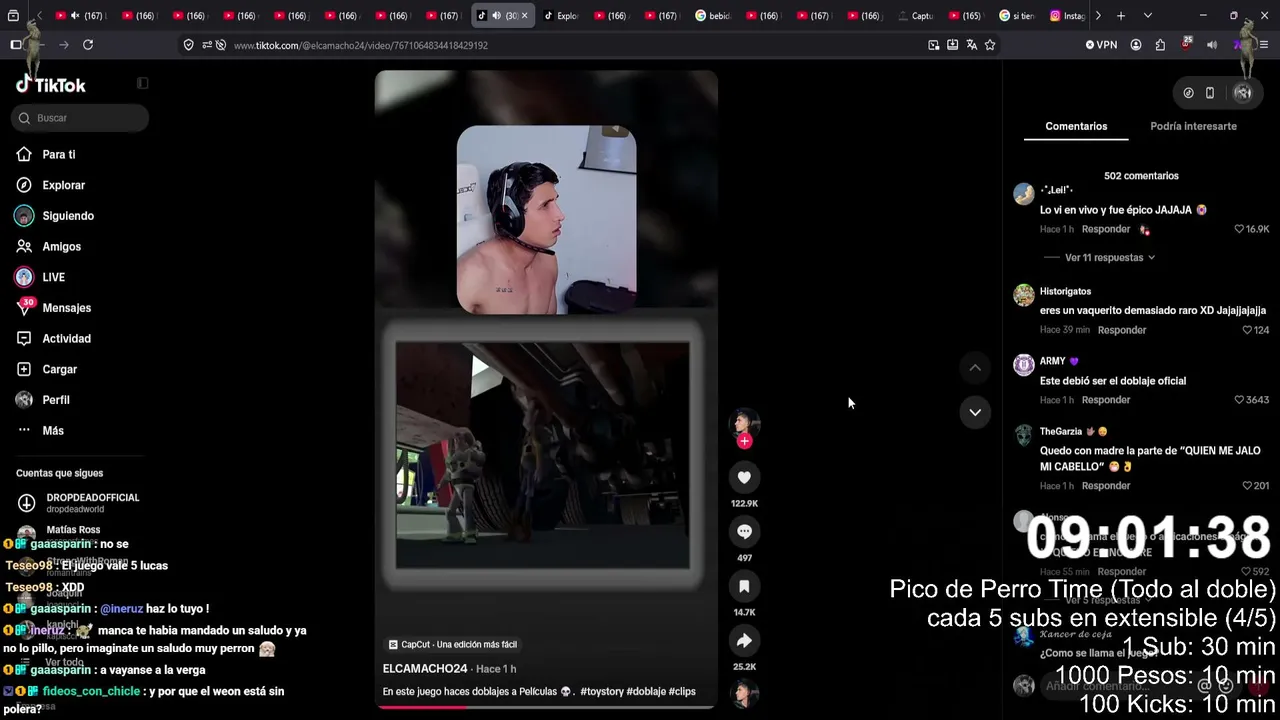Open the video comments bubble icon
Screen dimensions: 1280x720
pos(744,532)
